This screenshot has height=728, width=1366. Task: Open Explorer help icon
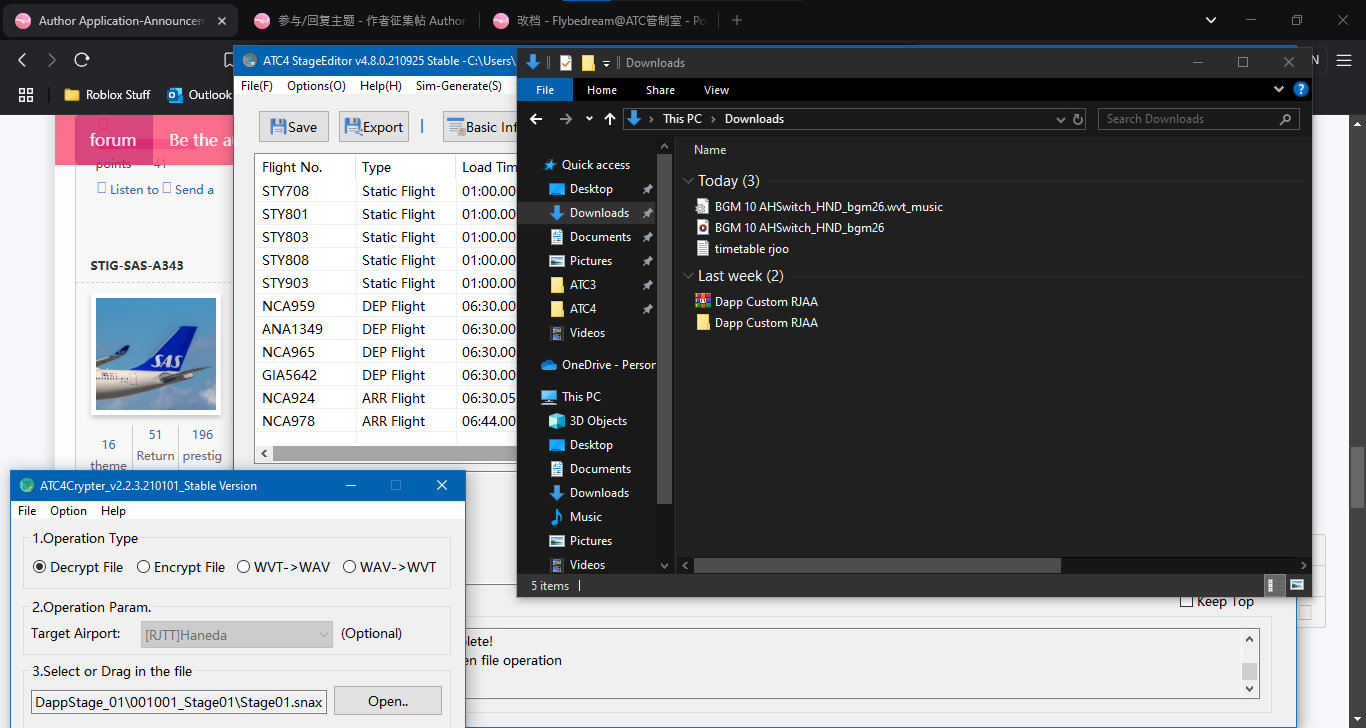(1300, 89)
